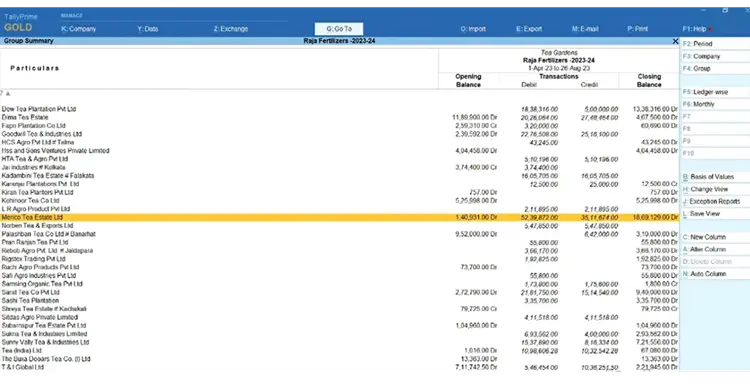
Task: Open the O: Import menu
Action: 473,29
